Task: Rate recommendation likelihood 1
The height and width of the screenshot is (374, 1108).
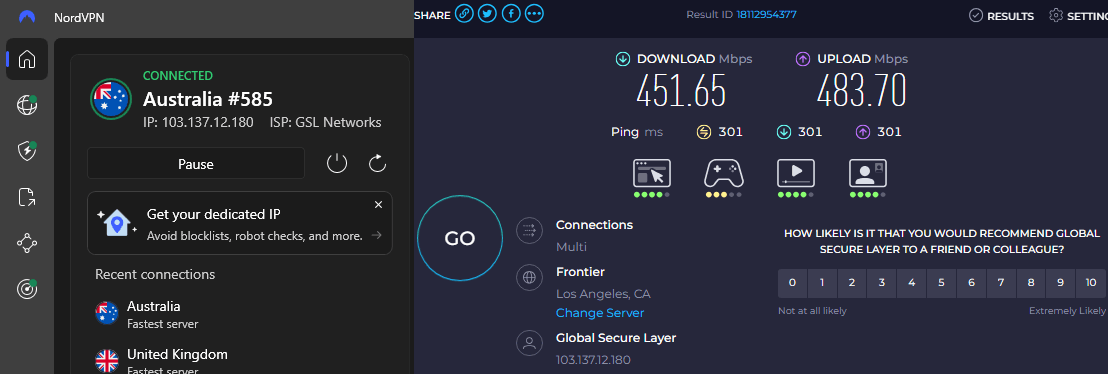Action: (x=823, y=283)
